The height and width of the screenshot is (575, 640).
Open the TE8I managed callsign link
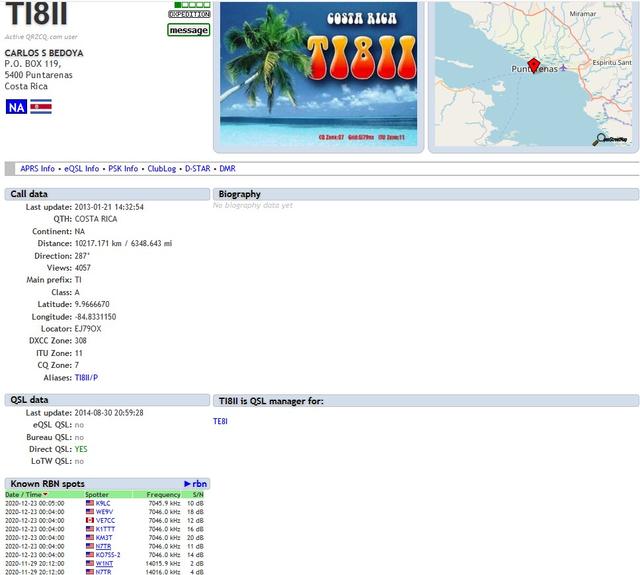coord(220,421)
